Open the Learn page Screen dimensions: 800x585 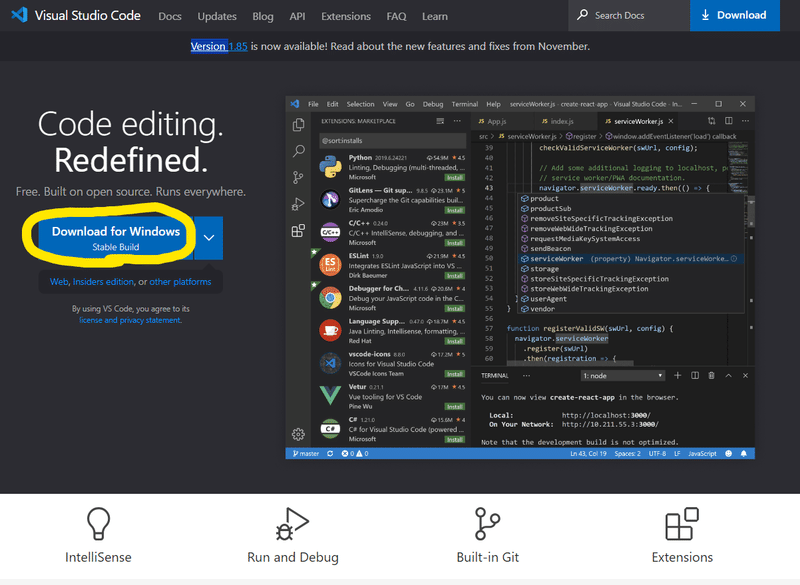435,16
